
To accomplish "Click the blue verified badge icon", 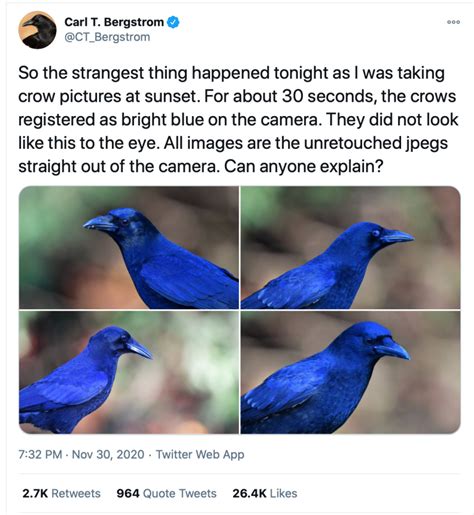I will pos(173,22).
